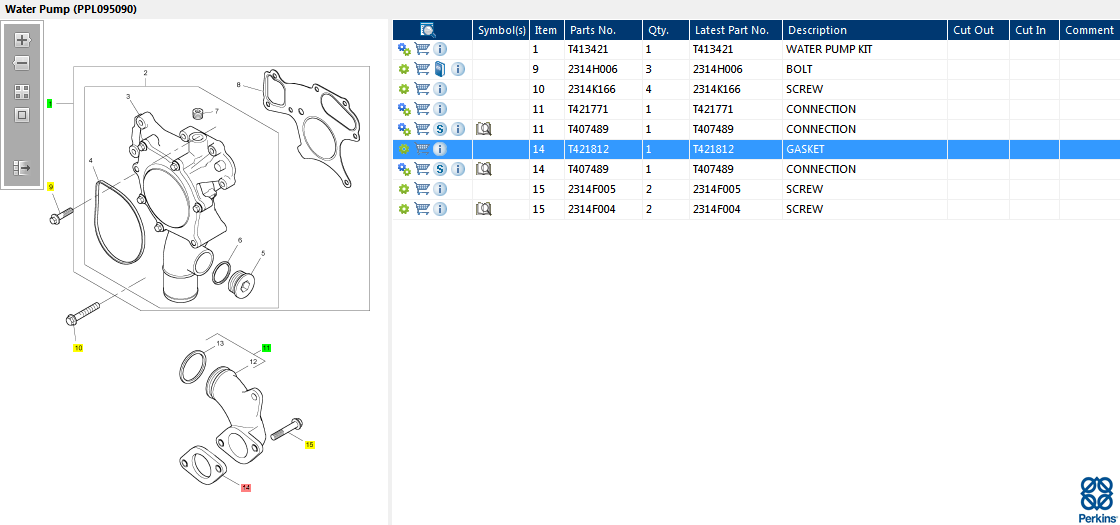This screenshot has width=1120, height=525.
Task: Click part number T421771 in Parts No. column
Action: pos(590,109)
